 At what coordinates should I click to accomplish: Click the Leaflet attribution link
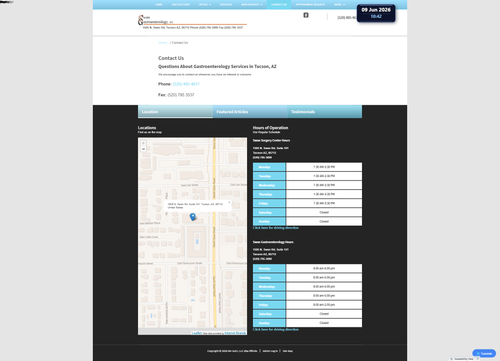click(197, 333)
